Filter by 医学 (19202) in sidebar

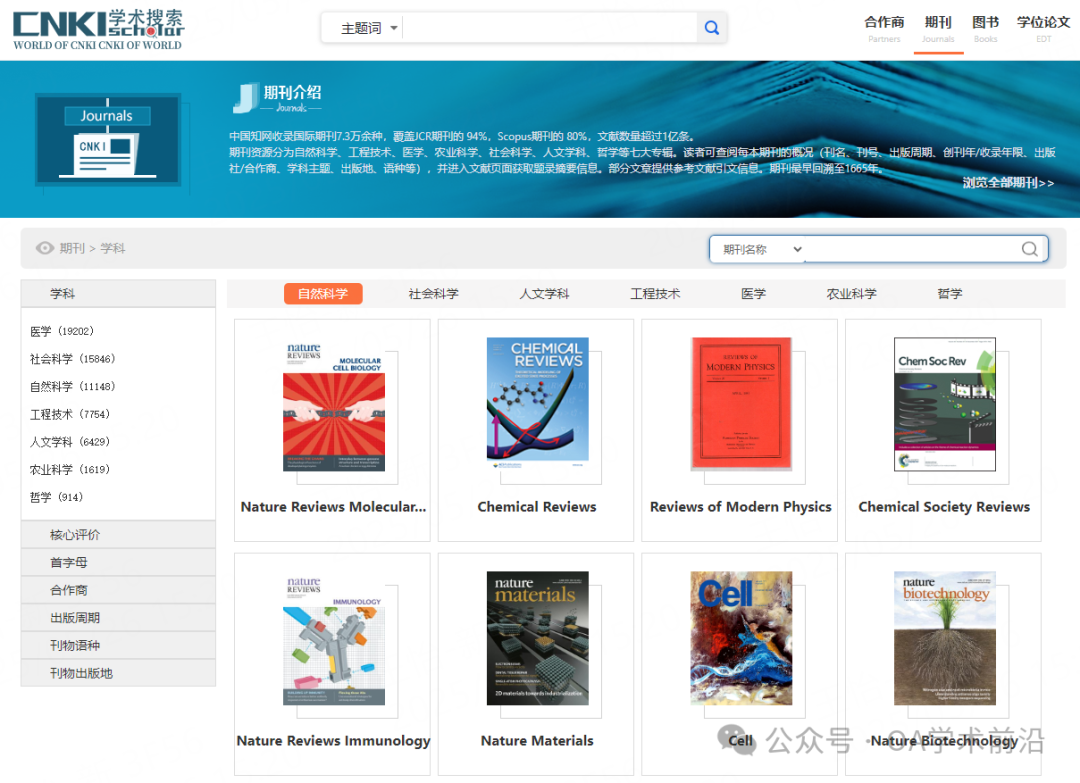(62, 331)
